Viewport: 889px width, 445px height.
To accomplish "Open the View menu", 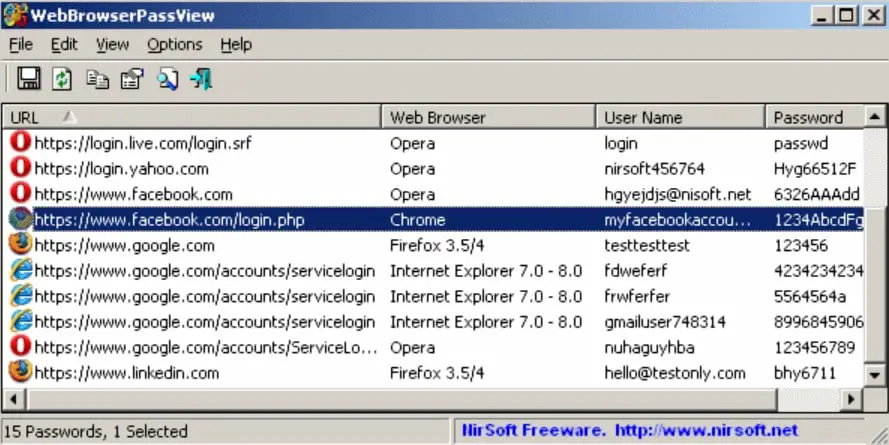I will [x=112, y=44].
